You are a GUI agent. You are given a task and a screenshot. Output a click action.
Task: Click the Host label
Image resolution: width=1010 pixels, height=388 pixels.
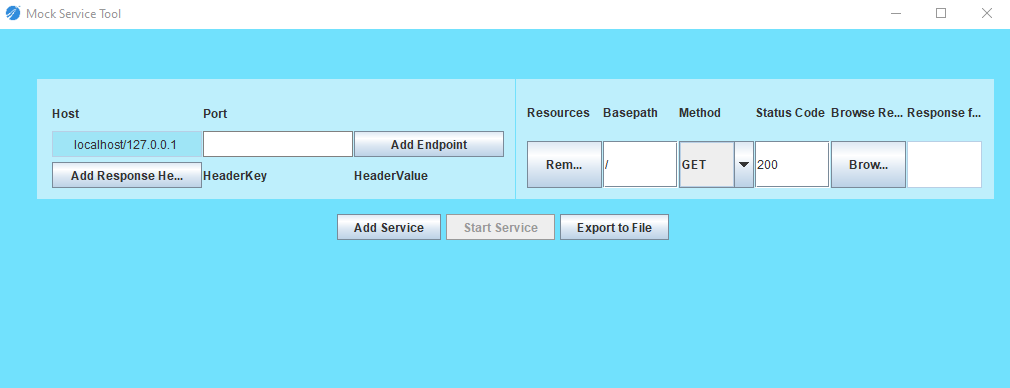(66, 114)
